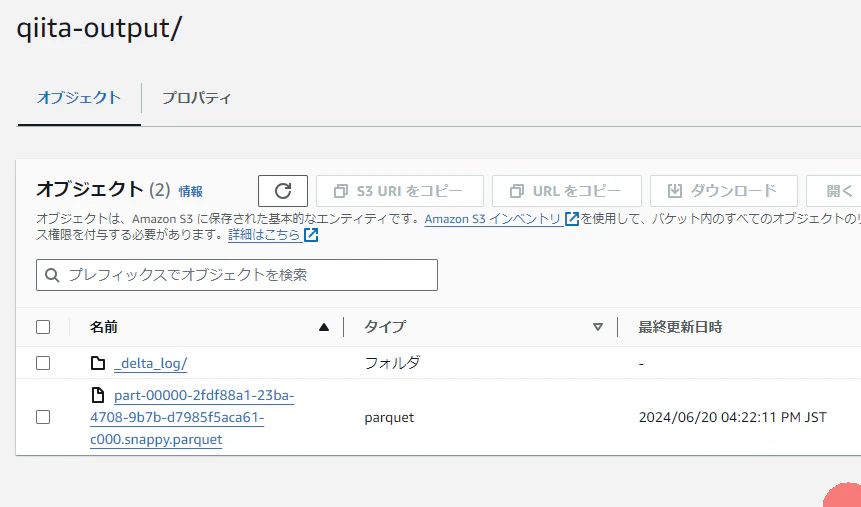The image size is (861, 507).
Task: Refresh the objects list
Action: tap(283, 191)
